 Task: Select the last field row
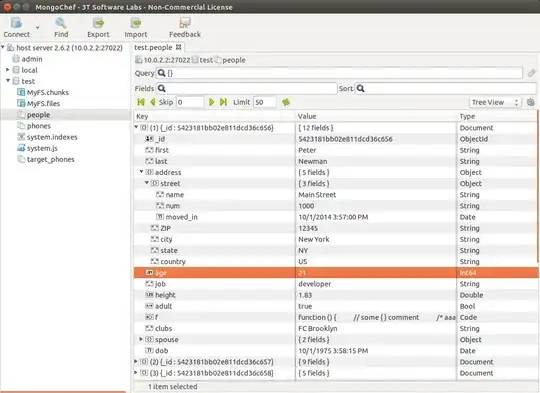pyautogui.click(x=335, y=161)
